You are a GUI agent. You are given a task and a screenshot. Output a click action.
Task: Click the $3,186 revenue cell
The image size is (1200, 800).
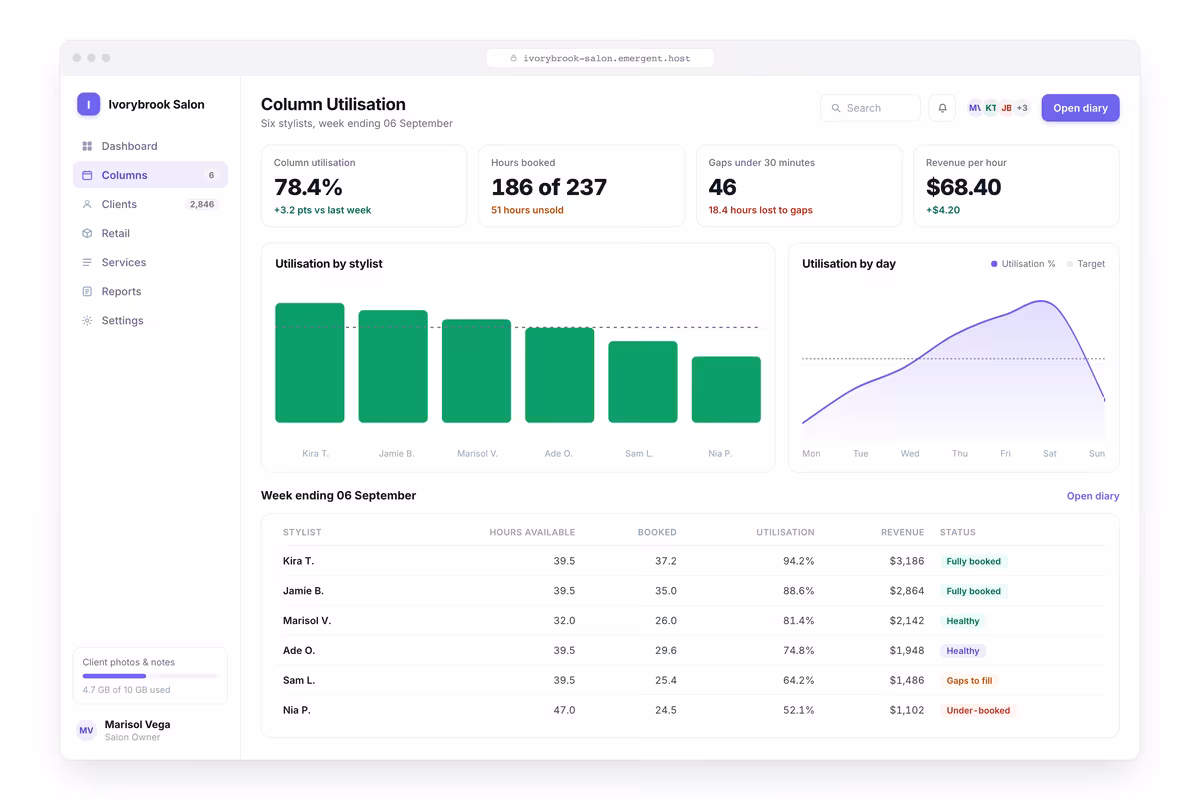pyautogui.click(x=907, y=561)
